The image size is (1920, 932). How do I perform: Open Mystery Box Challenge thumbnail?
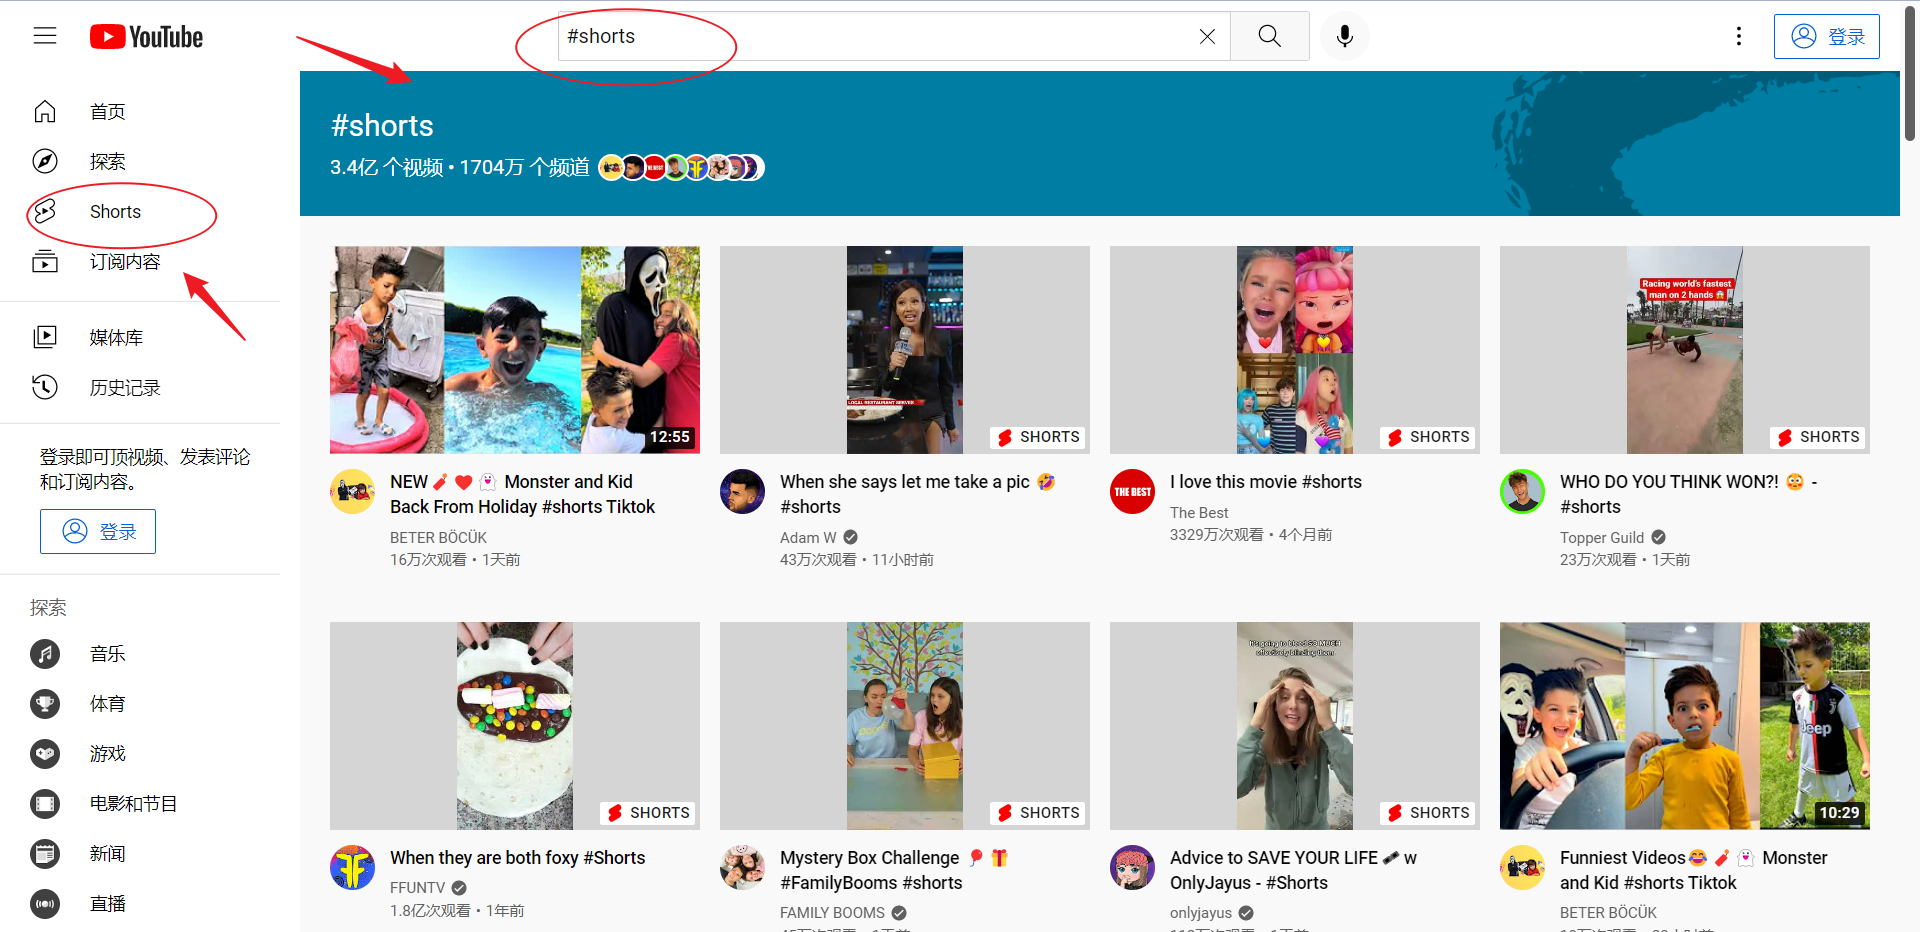(x=905, y=726)
